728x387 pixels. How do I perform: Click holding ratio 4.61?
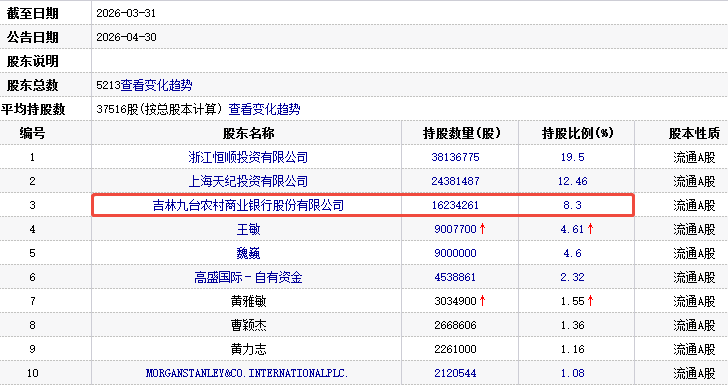572,229
